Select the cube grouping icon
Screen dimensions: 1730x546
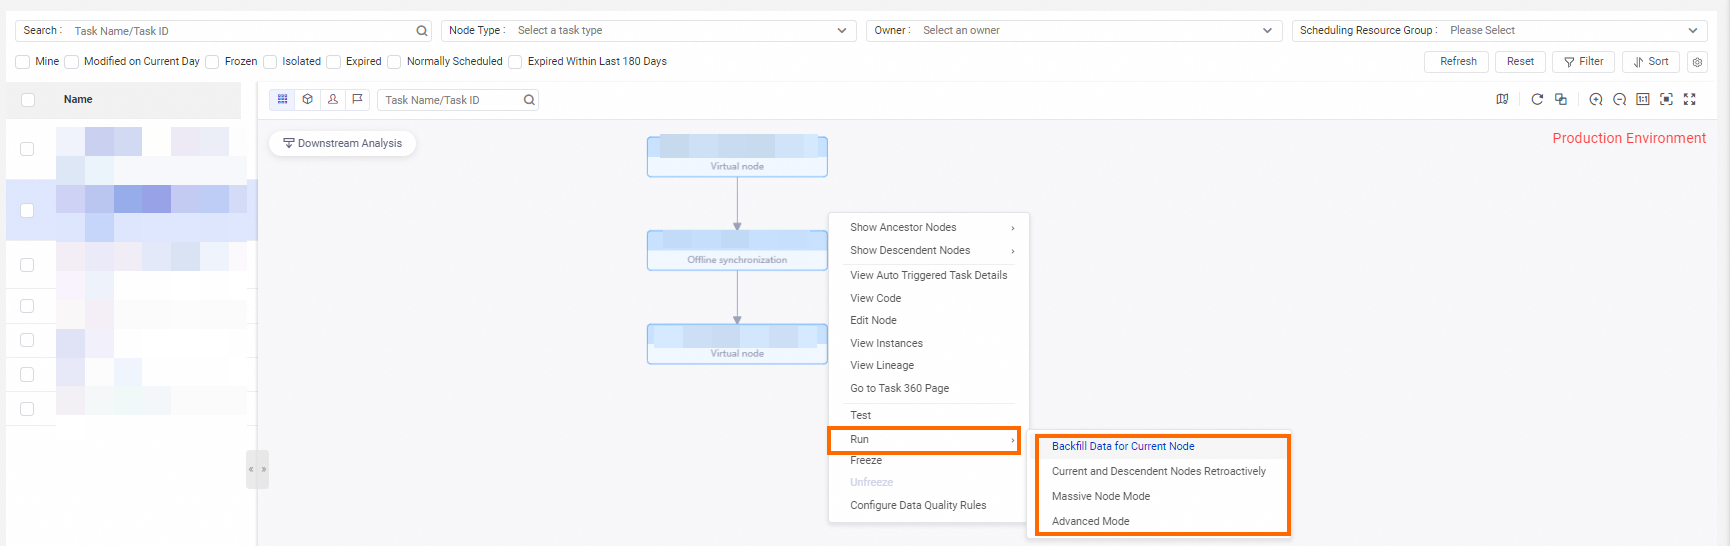308,99
